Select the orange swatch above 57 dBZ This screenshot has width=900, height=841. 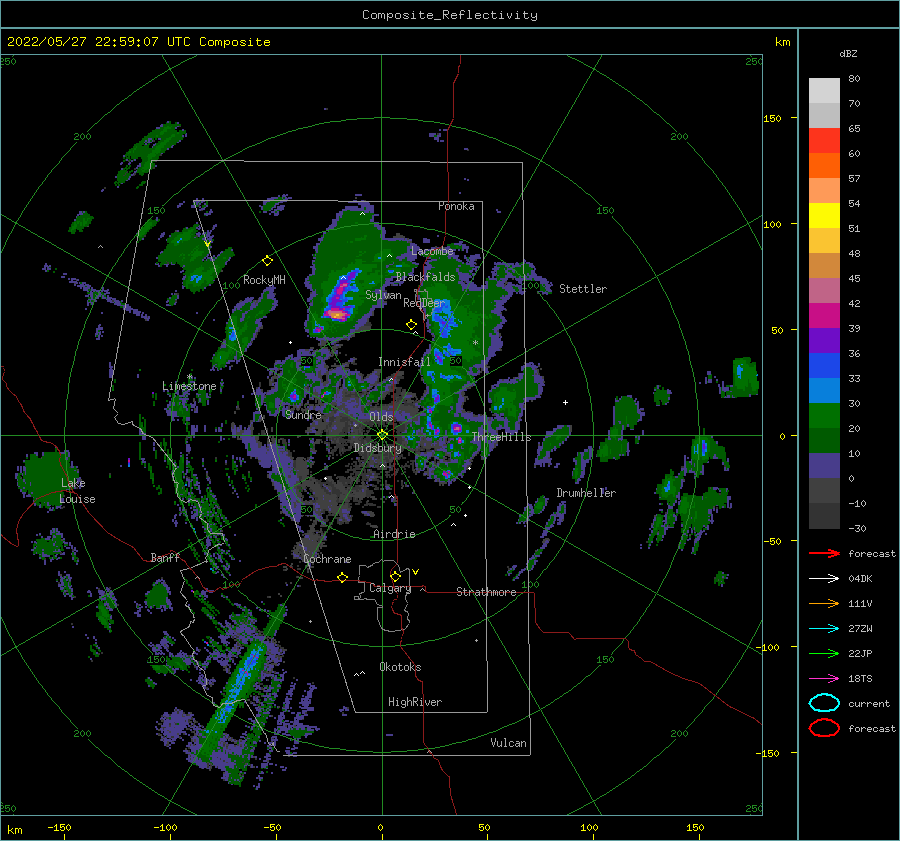pos(824,165)
